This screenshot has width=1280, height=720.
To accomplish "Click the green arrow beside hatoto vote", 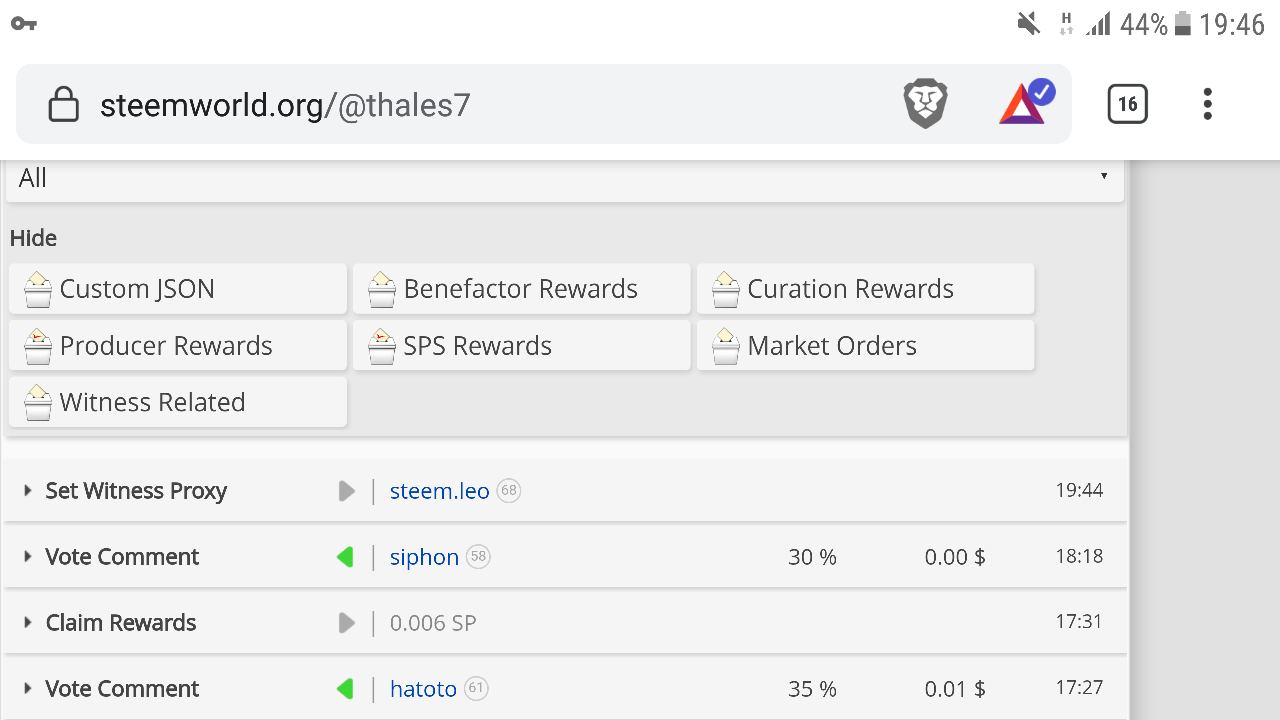I will point(345,689).
